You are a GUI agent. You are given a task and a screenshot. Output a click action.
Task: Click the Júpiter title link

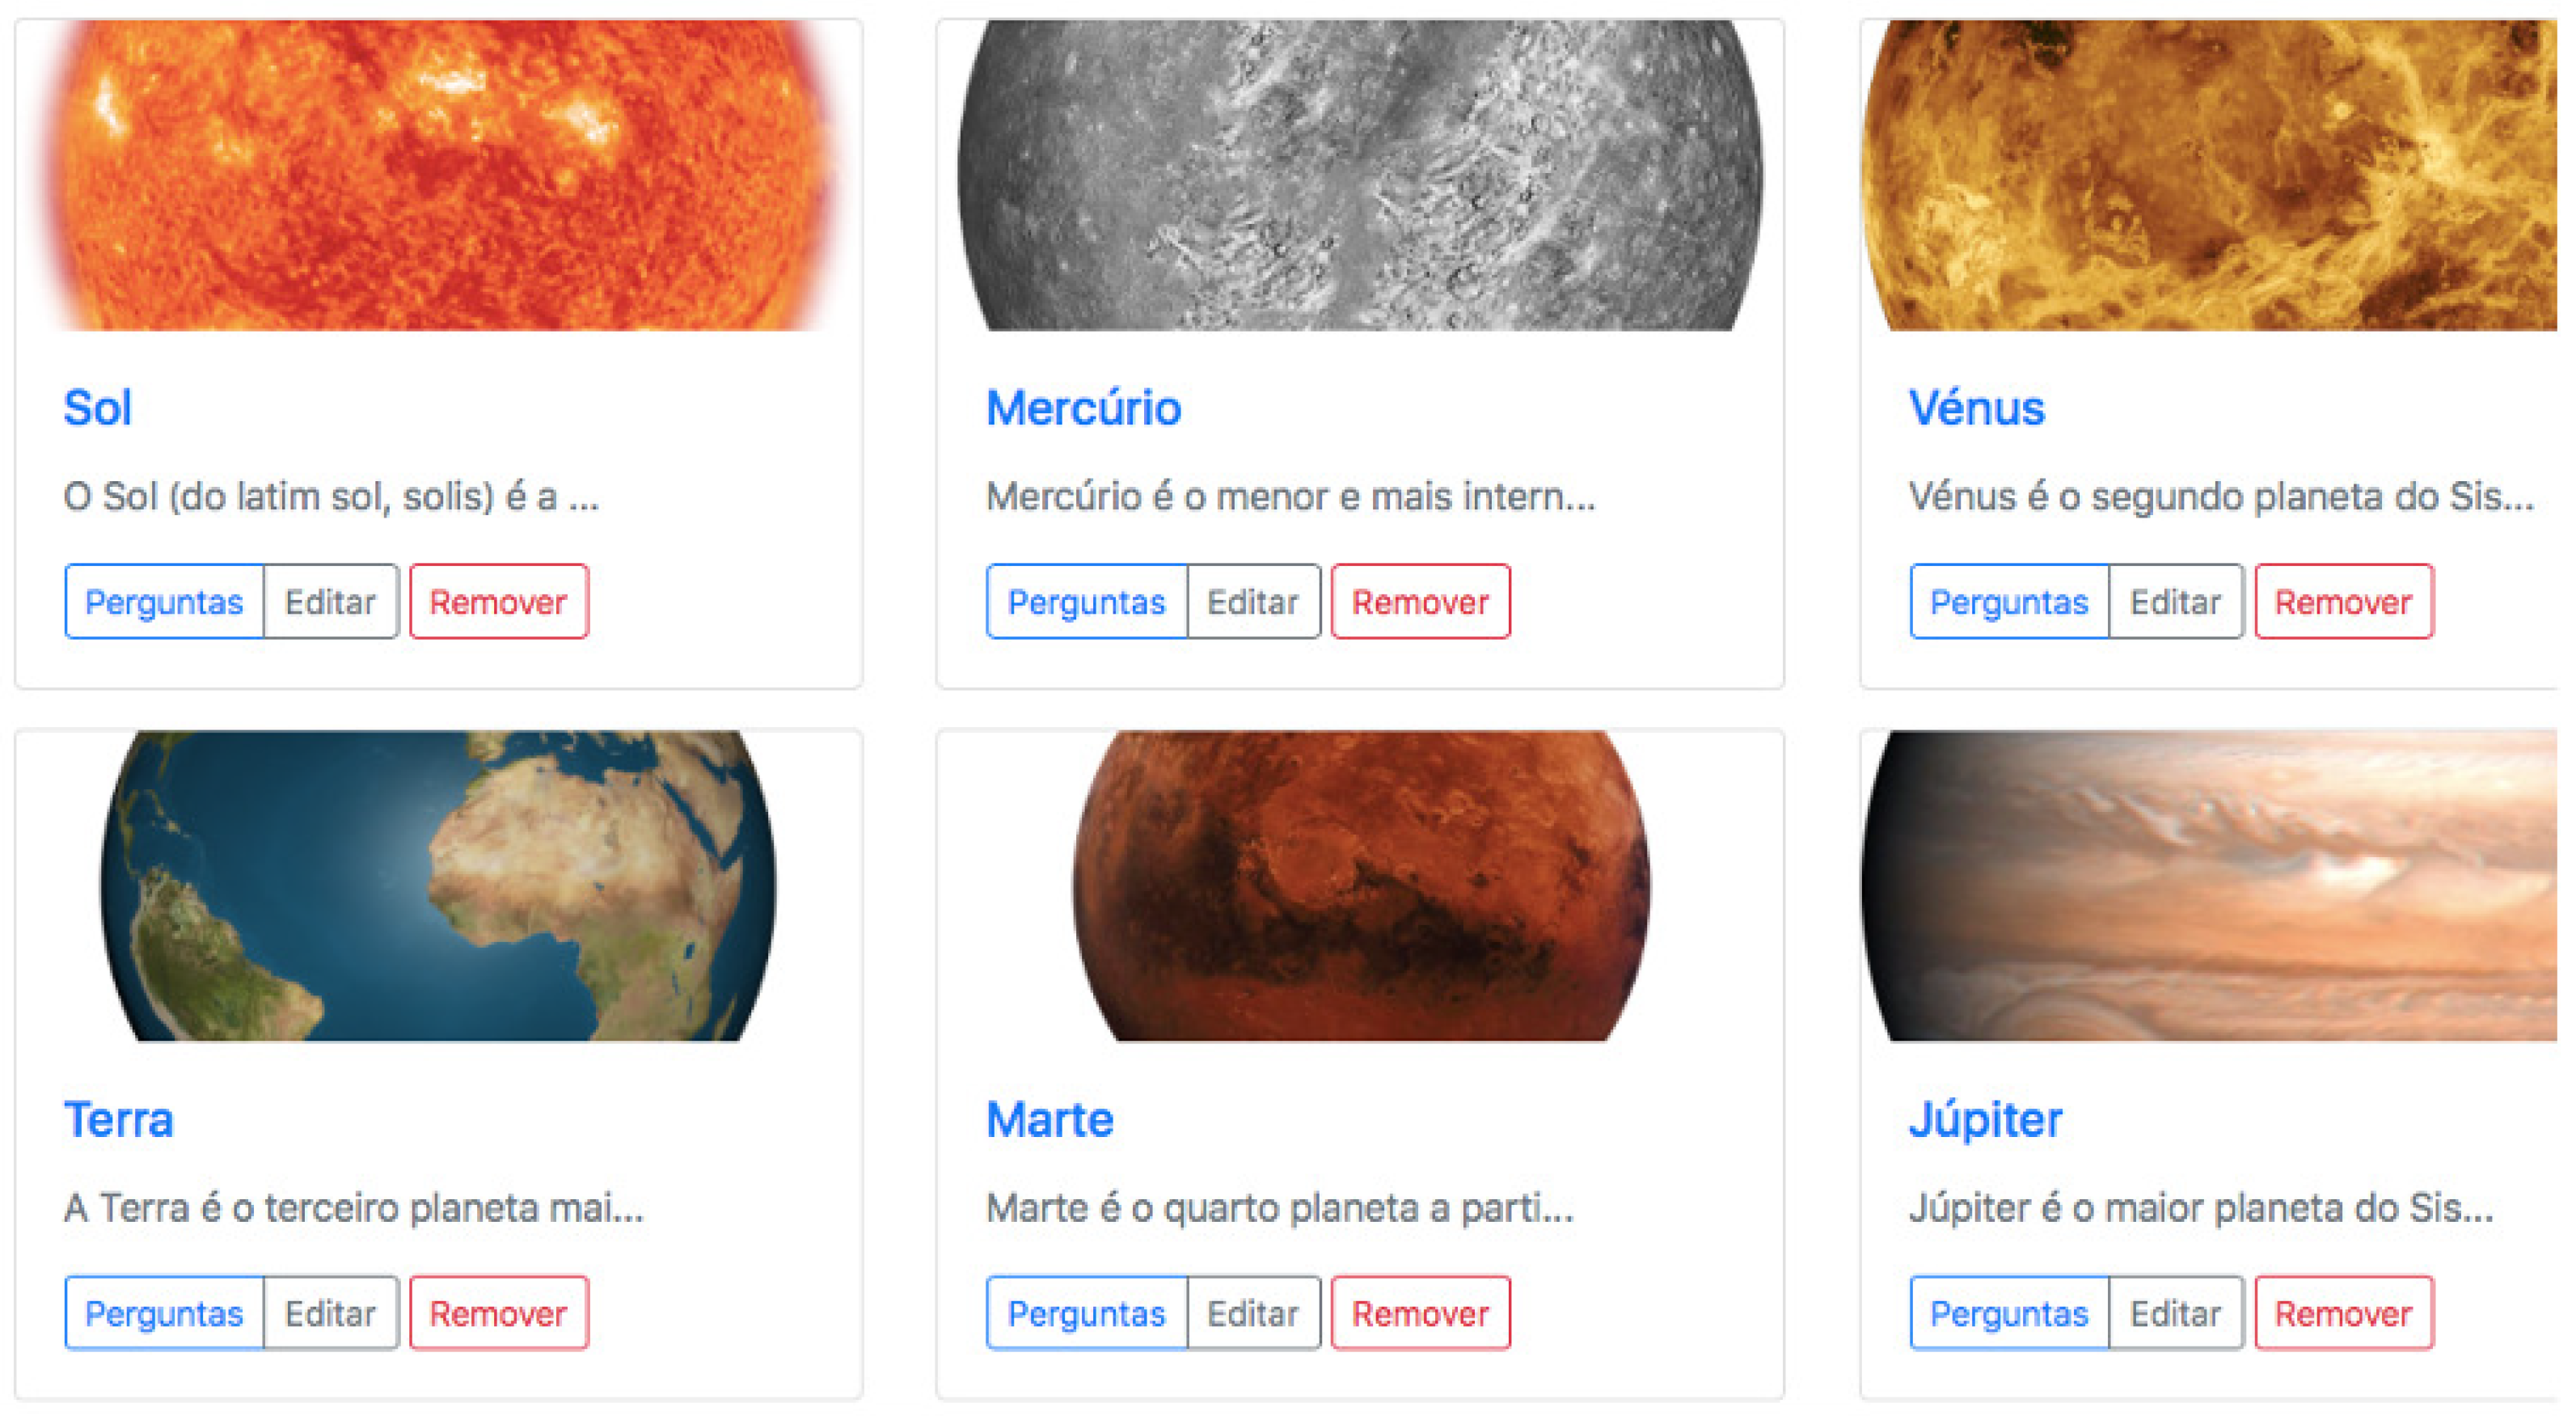pyautogui.click(x=1985, y=1120)
